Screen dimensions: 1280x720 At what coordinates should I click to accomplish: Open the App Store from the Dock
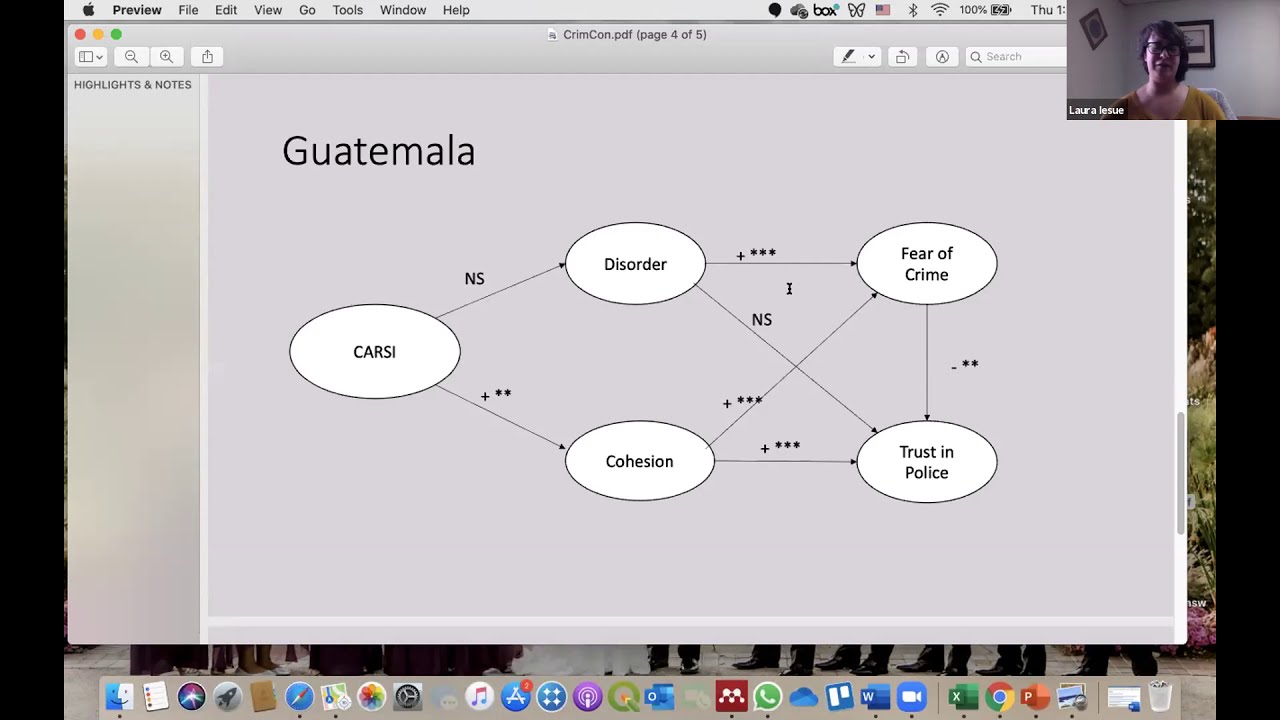[x=515, y=697]
